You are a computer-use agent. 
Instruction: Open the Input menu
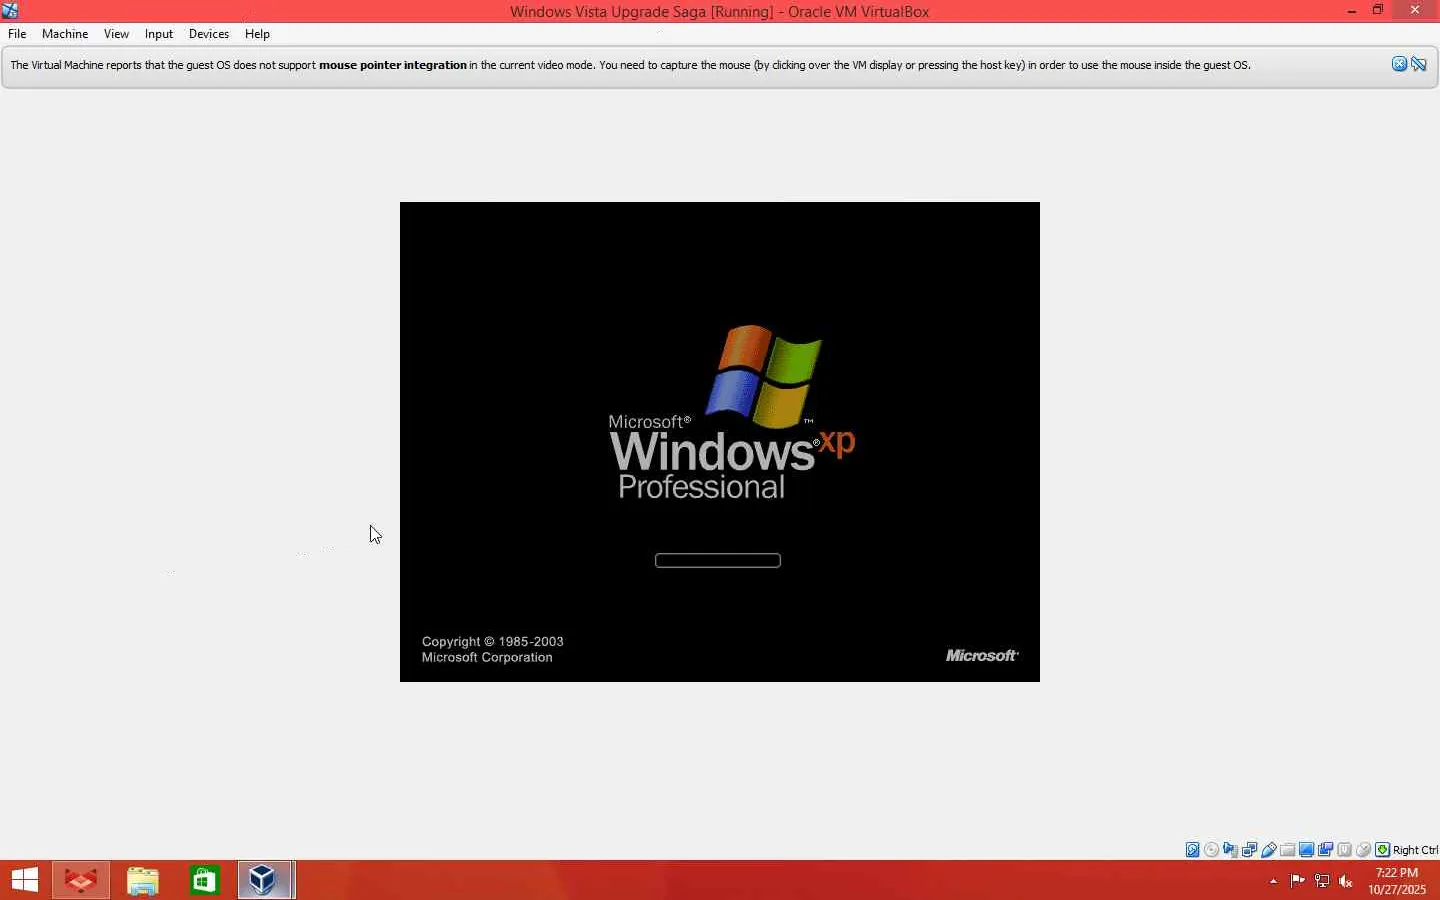(x=159, y=34)
